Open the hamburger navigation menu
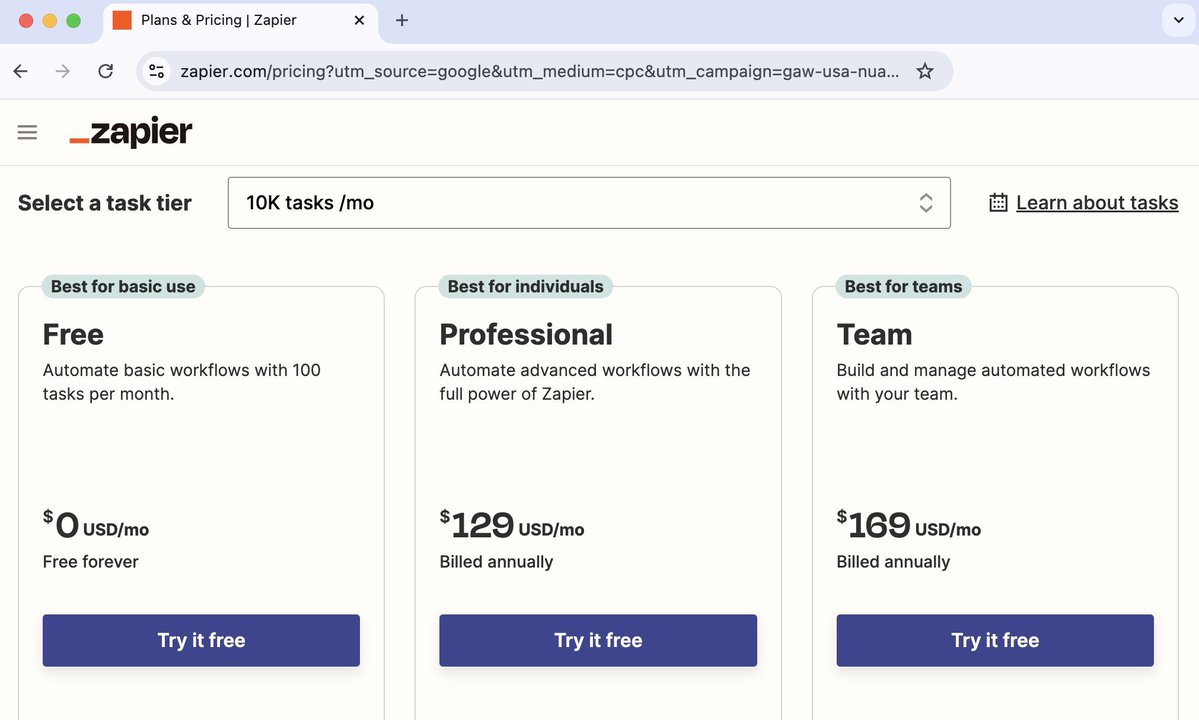The height and width of the screenshot is (720, 1199). (x=27, y=131)
